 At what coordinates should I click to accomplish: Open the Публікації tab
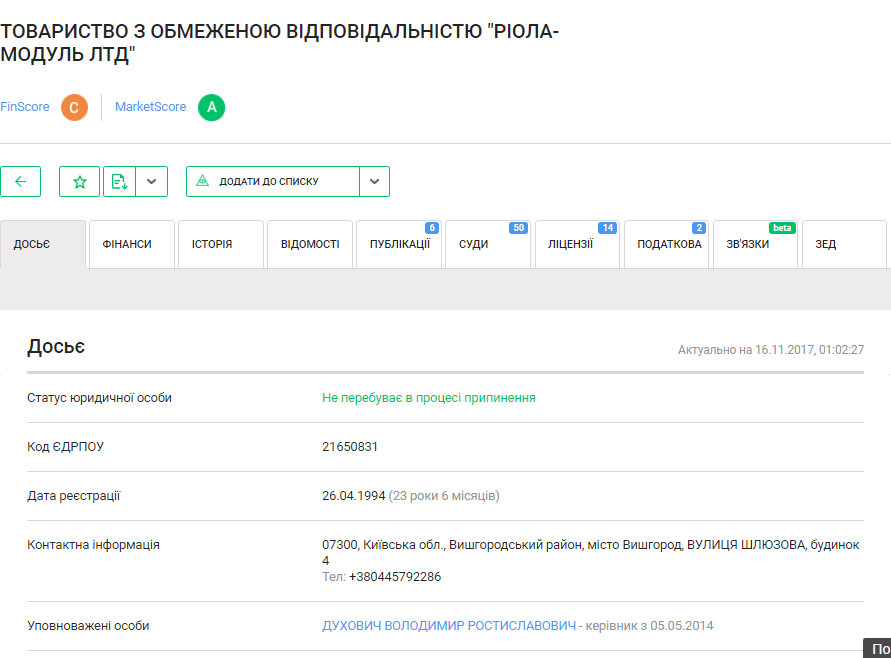pos(399,244)
